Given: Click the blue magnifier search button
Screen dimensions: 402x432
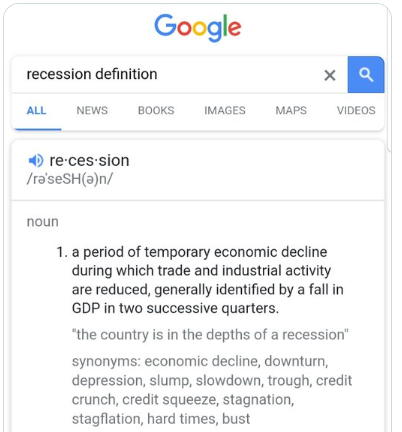Looking at the screenshot, I should [366, 75].
